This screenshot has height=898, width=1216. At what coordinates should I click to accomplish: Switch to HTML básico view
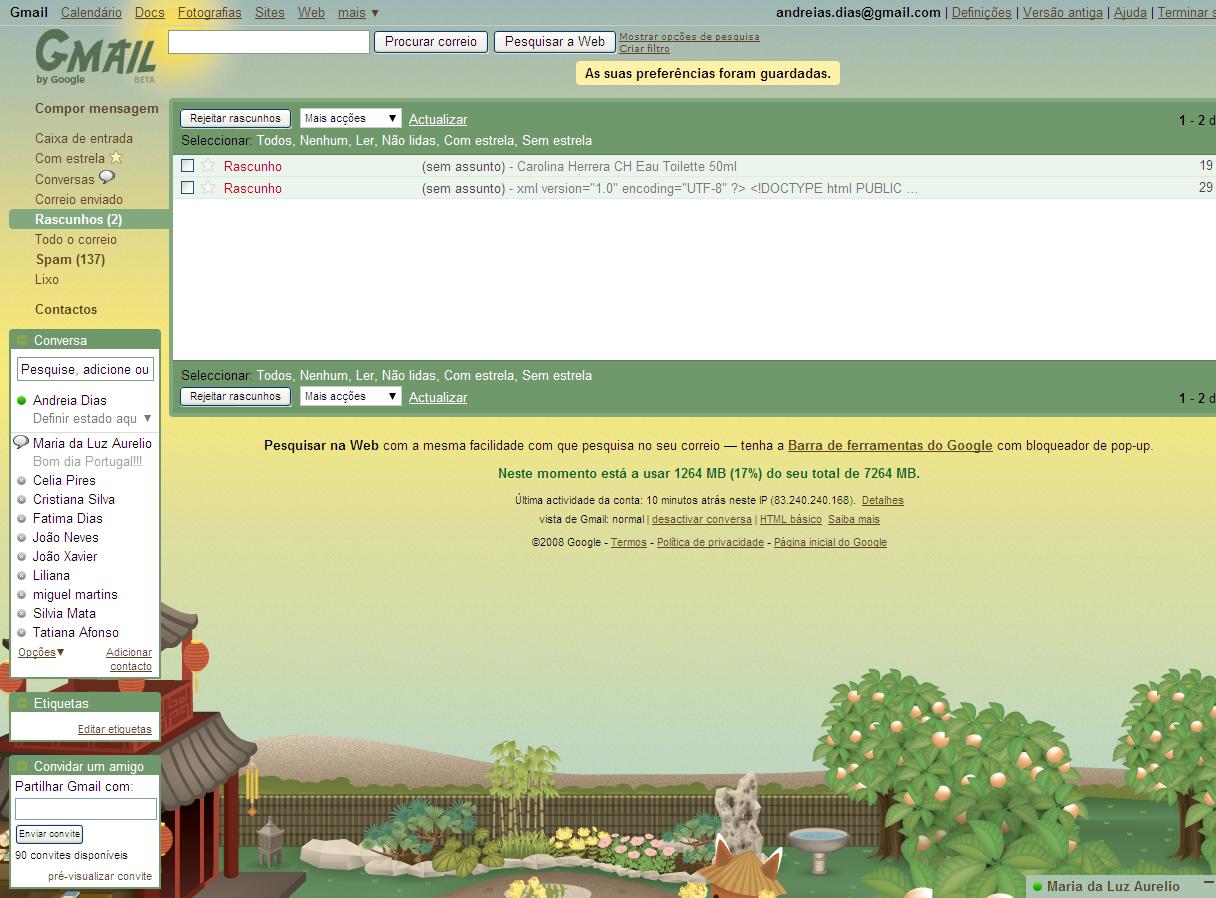(791, 519)
